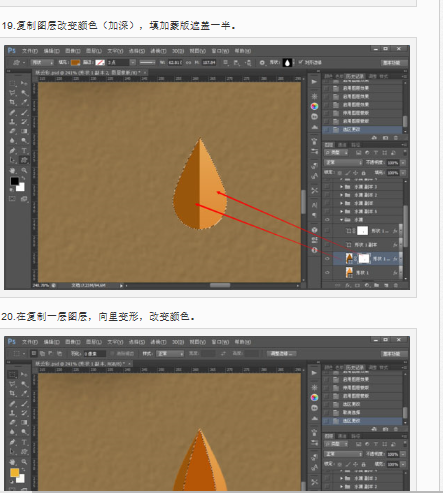Select Rectangular Marquee tool in lower Photoshop window
Screen dimensions: 443x493
[13, 374]
